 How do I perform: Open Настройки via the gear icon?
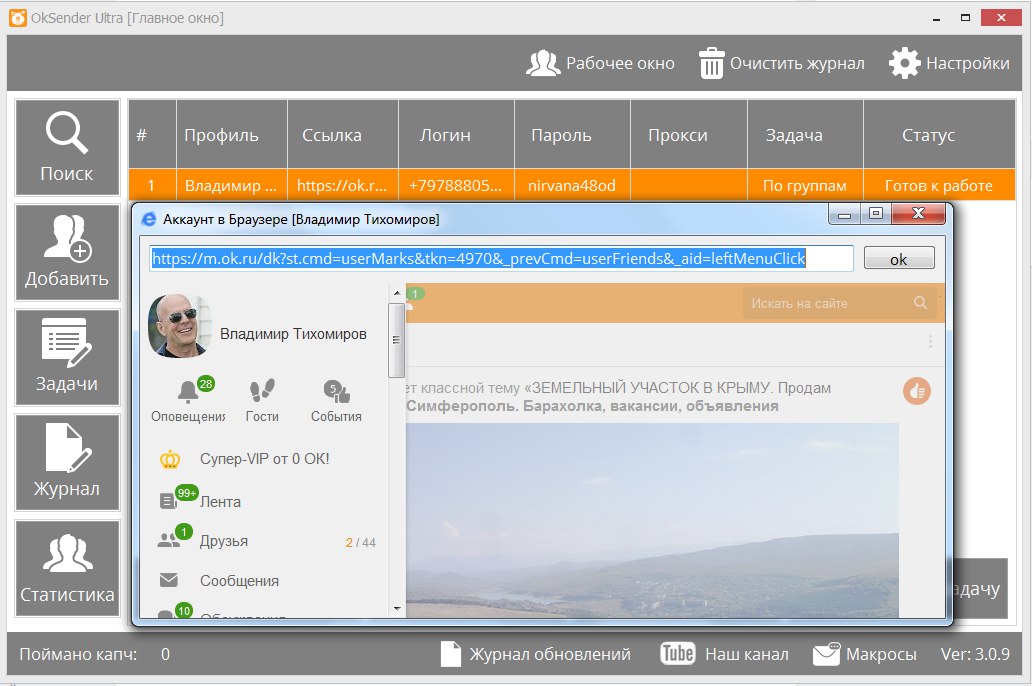(x=903, y=62)
